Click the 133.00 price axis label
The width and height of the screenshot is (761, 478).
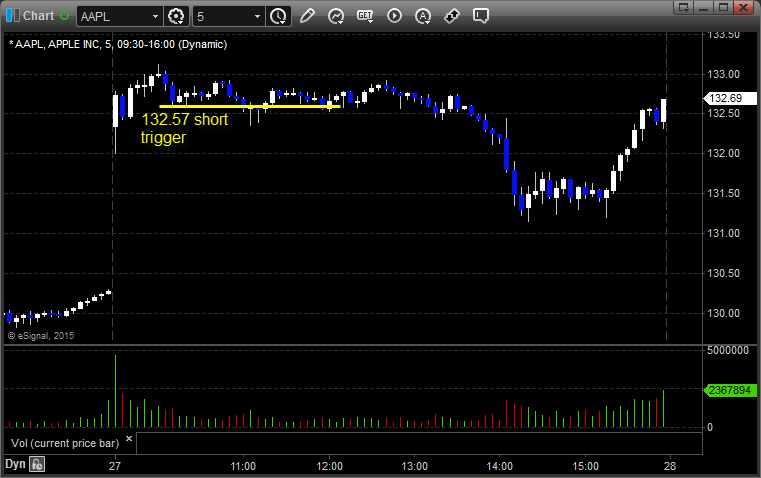coord(723,74)
